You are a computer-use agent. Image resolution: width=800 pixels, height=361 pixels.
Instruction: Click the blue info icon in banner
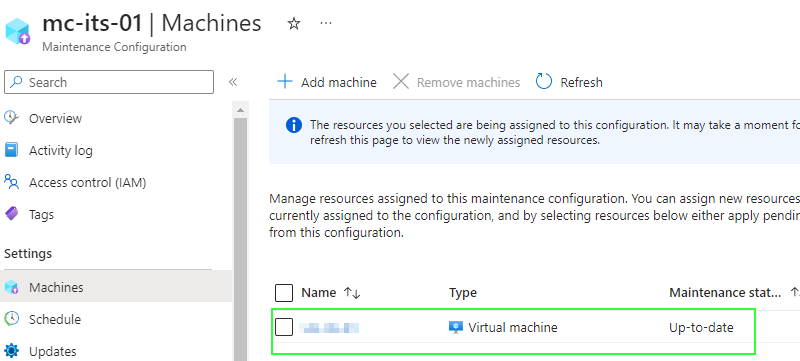[x=294, y=125]
